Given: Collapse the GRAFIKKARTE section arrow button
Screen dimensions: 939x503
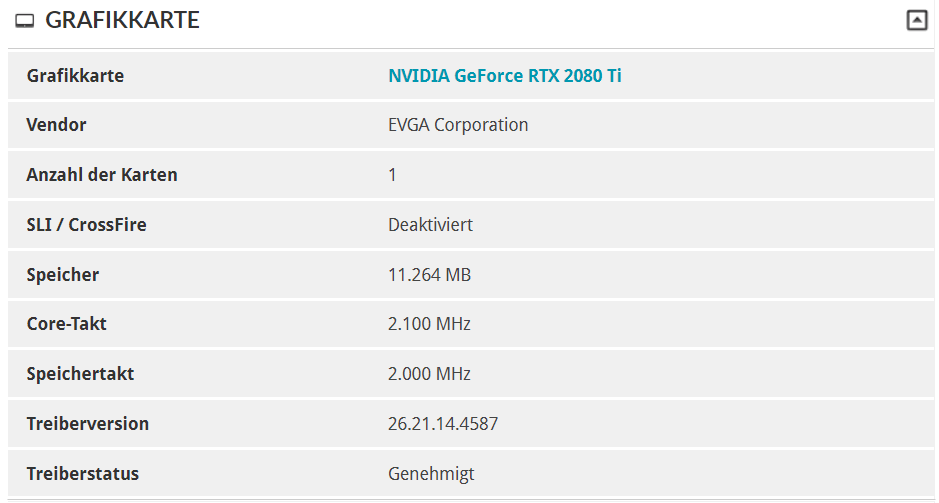Looking at the screenshot, I should (916, 20).
